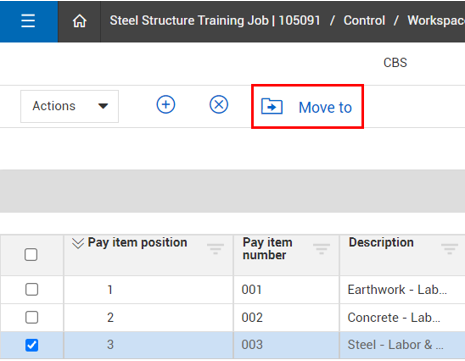Switch to the CBS tab
This screenshot has height=361, width=465.
coord(395,63)
